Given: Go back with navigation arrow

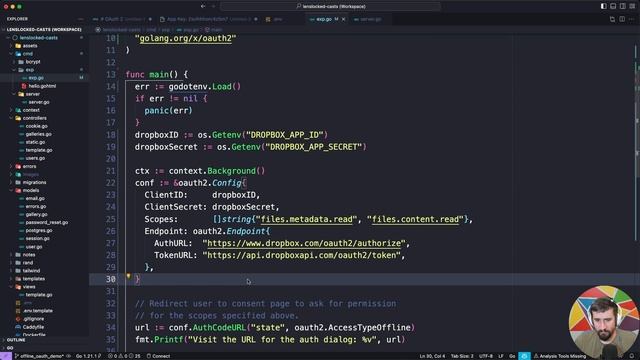Looking at the screenshot, I should (x=203, y=6).
